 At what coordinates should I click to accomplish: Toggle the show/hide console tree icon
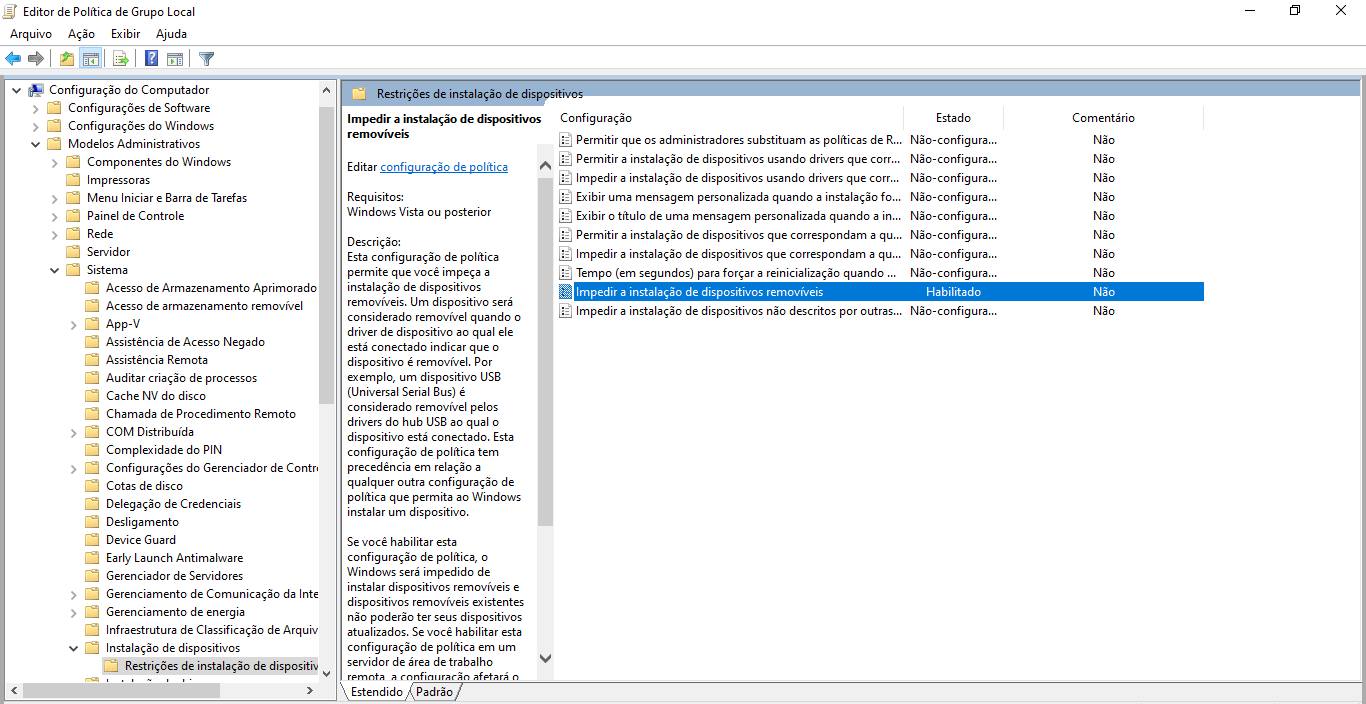[90, 58]
